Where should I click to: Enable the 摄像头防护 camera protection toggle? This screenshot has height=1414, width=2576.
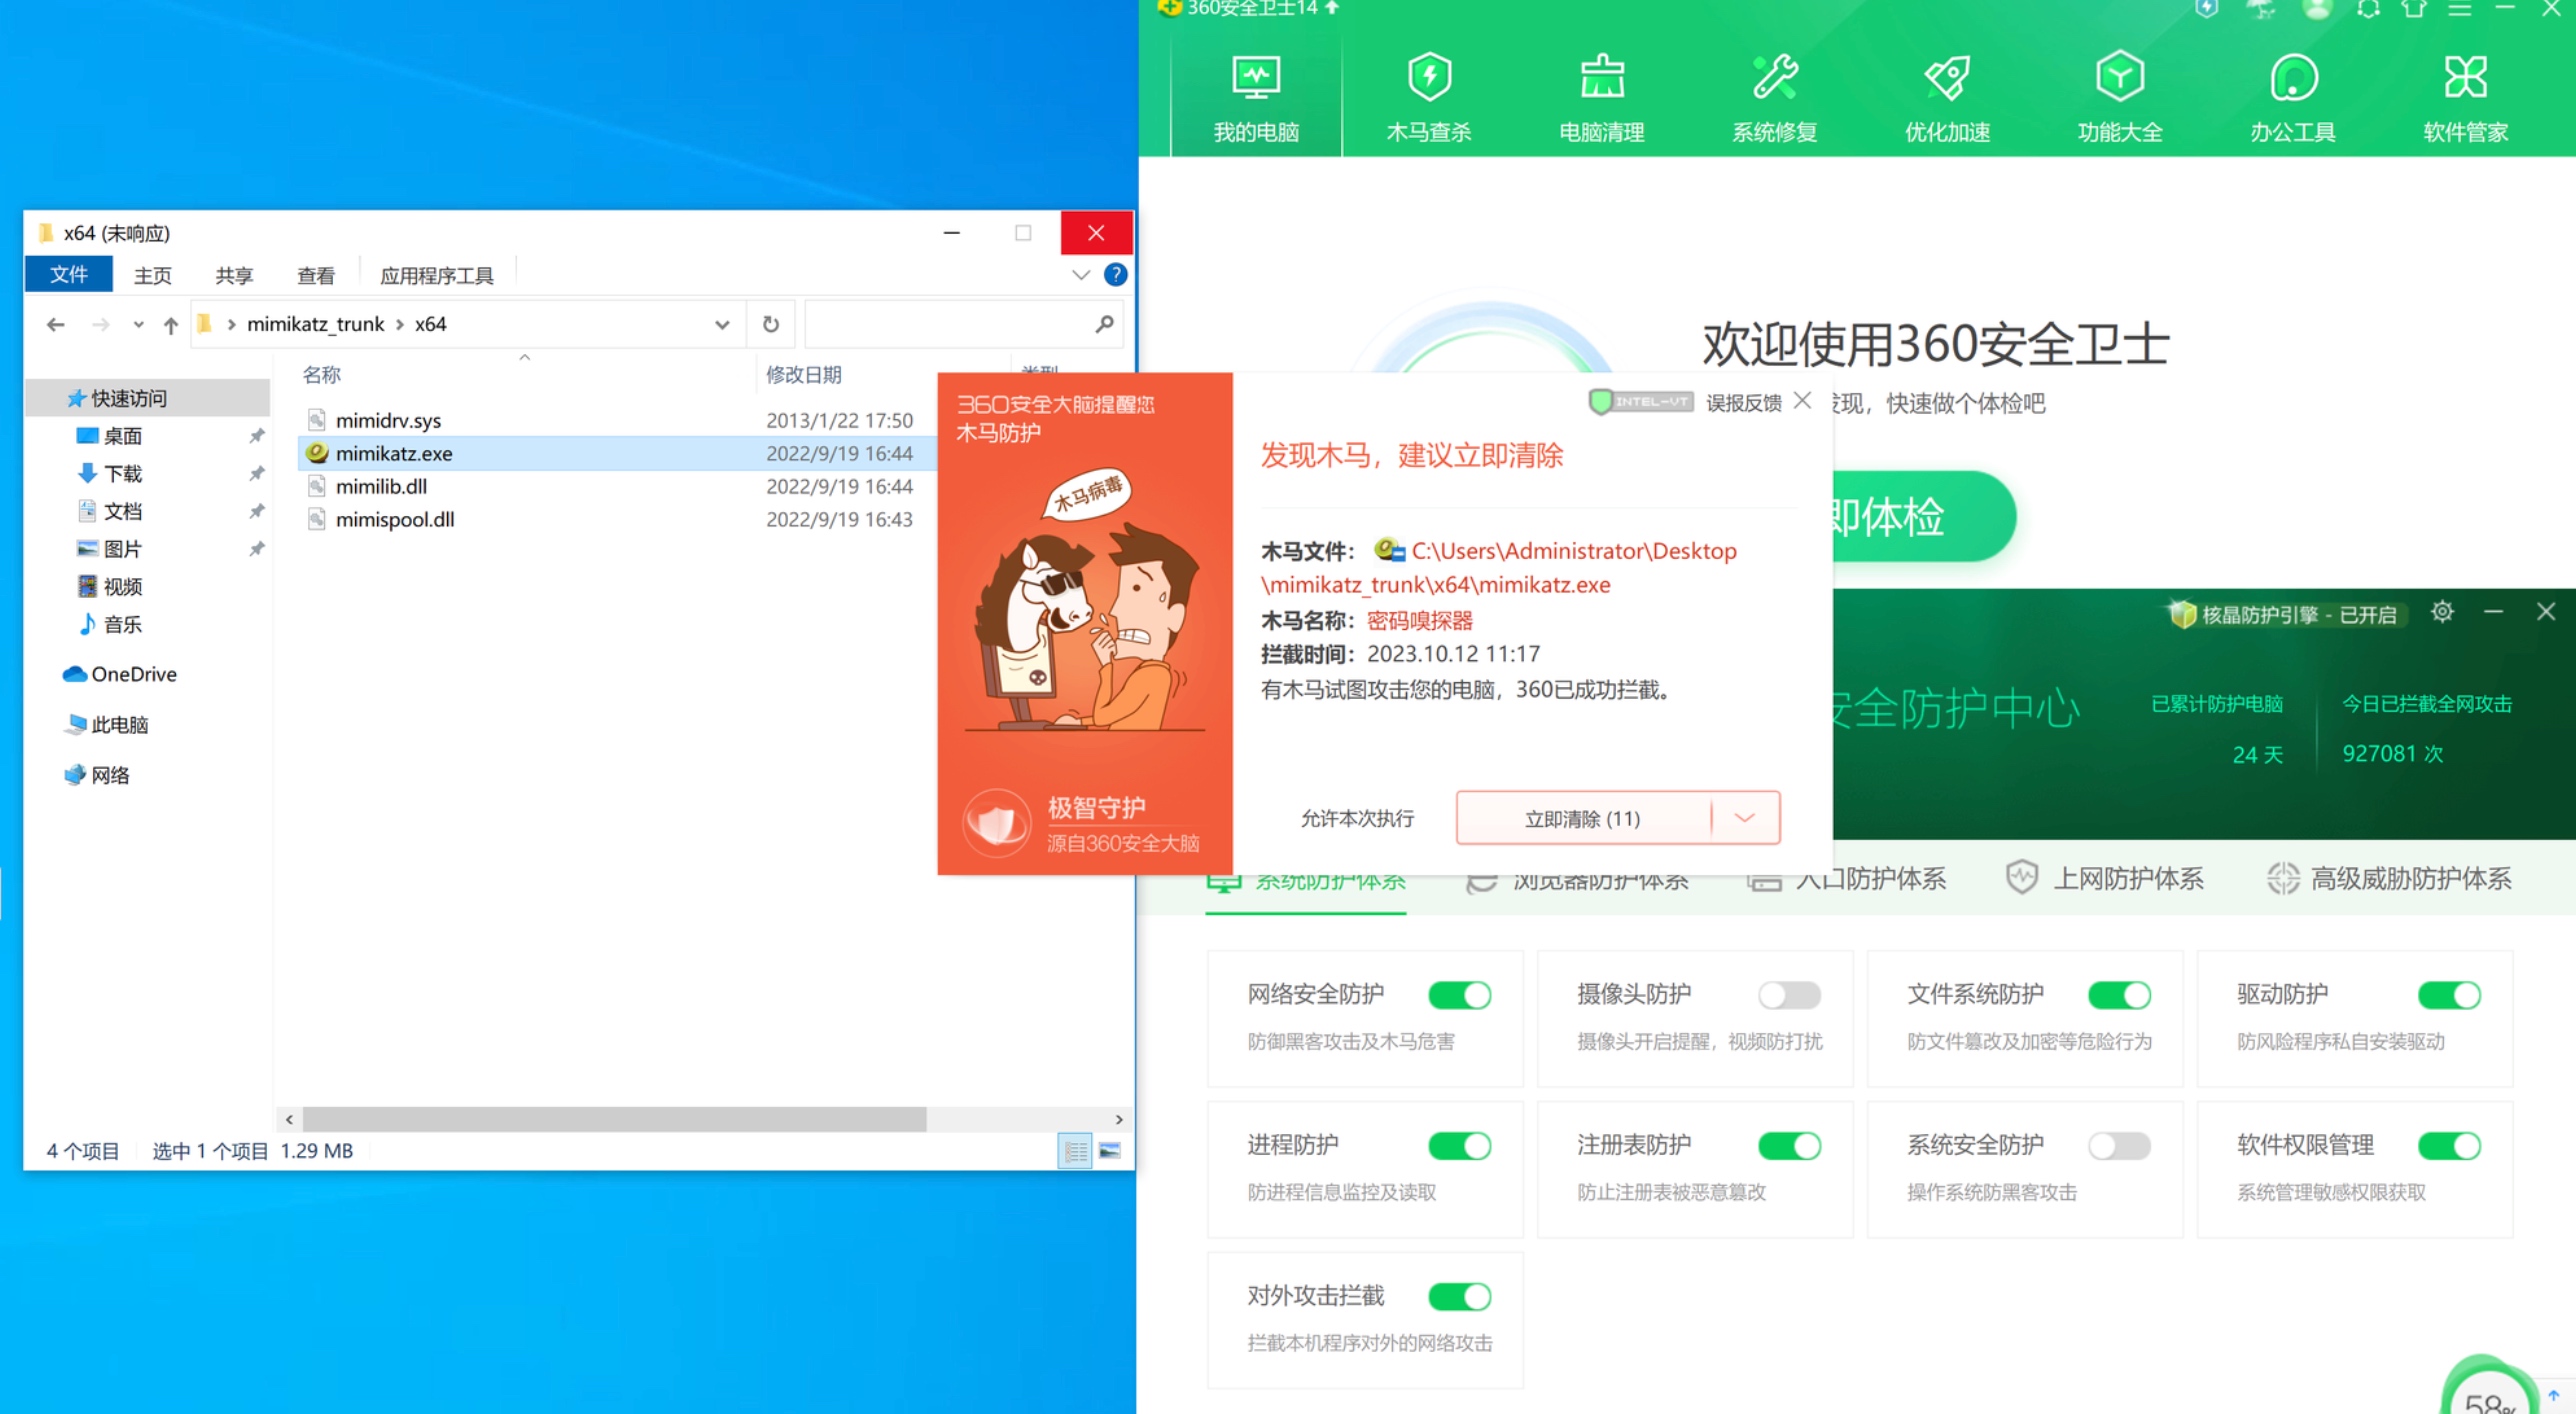click(x=1789, y=995)
